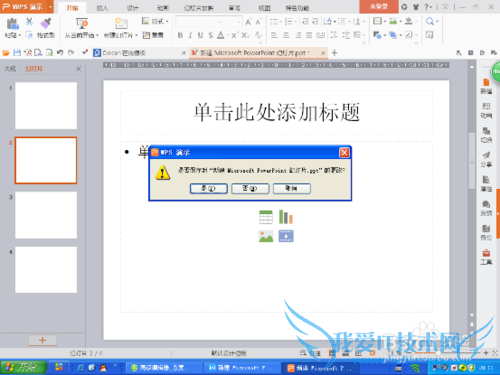
Task: Add a new document tab with plus
Action: click(334, 53)
